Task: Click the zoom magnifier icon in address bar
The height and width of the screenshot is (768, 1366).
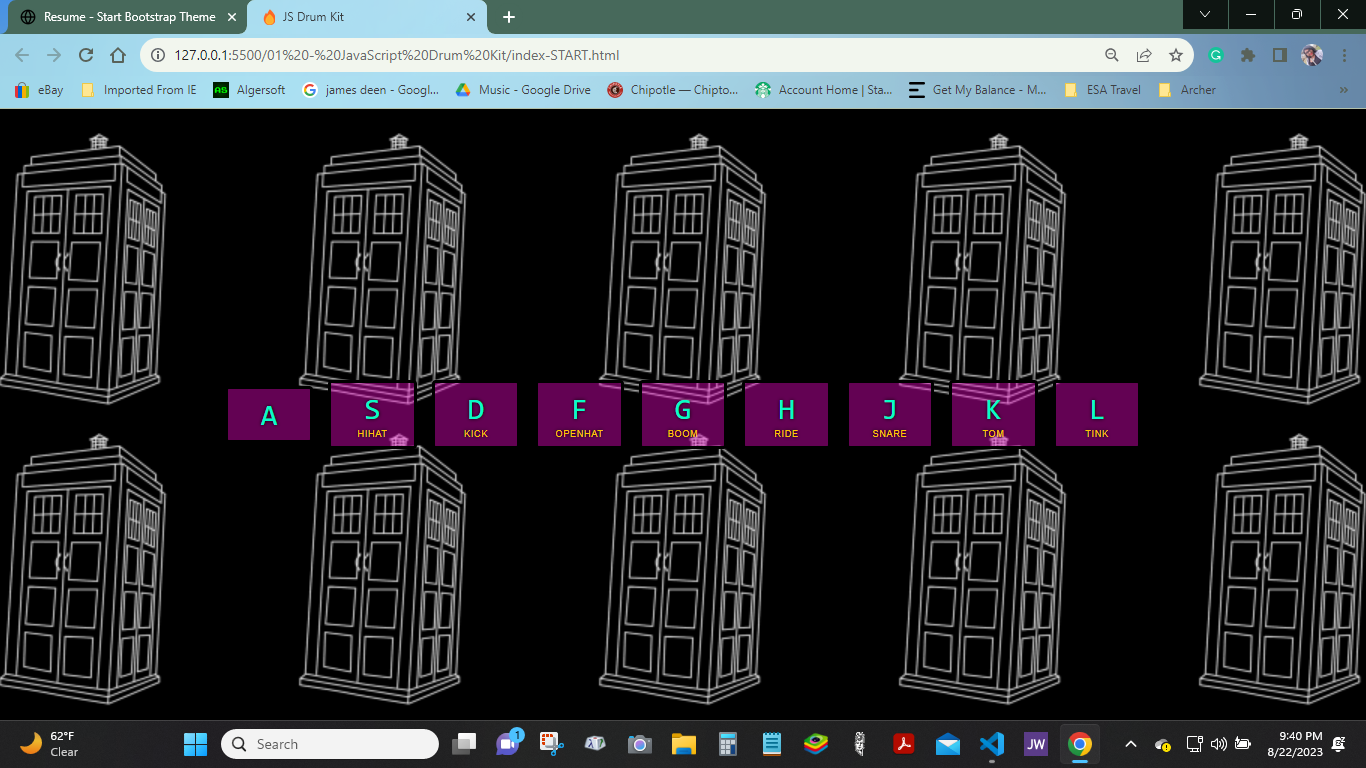Action: pos(1112,55)
